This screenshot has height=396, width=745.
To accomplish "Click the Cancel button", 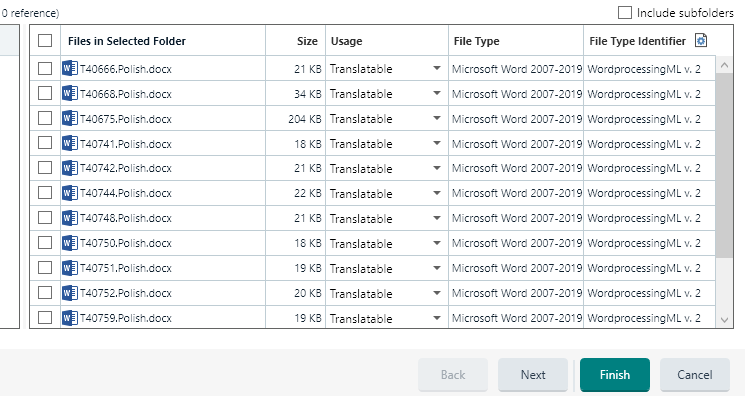I will click(695, 375).
